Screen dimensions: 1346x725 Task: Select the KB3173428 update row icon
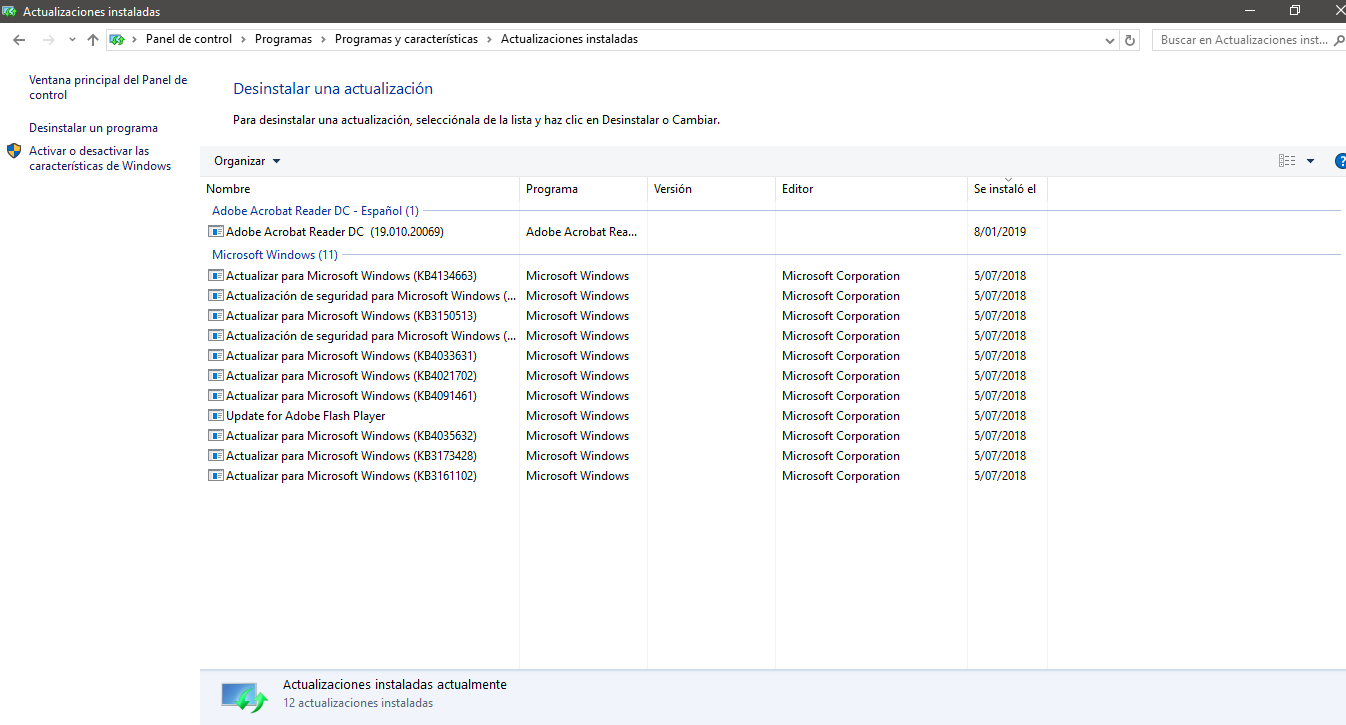(215, 456)
